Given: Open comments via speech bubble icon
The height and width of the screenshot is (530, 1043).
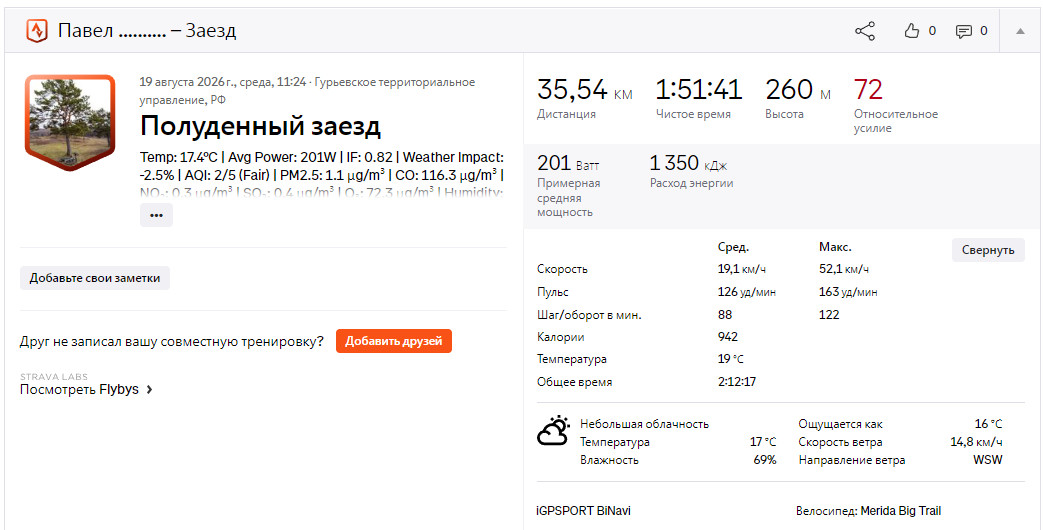Looking at the screenshot, I should [963, 31].
